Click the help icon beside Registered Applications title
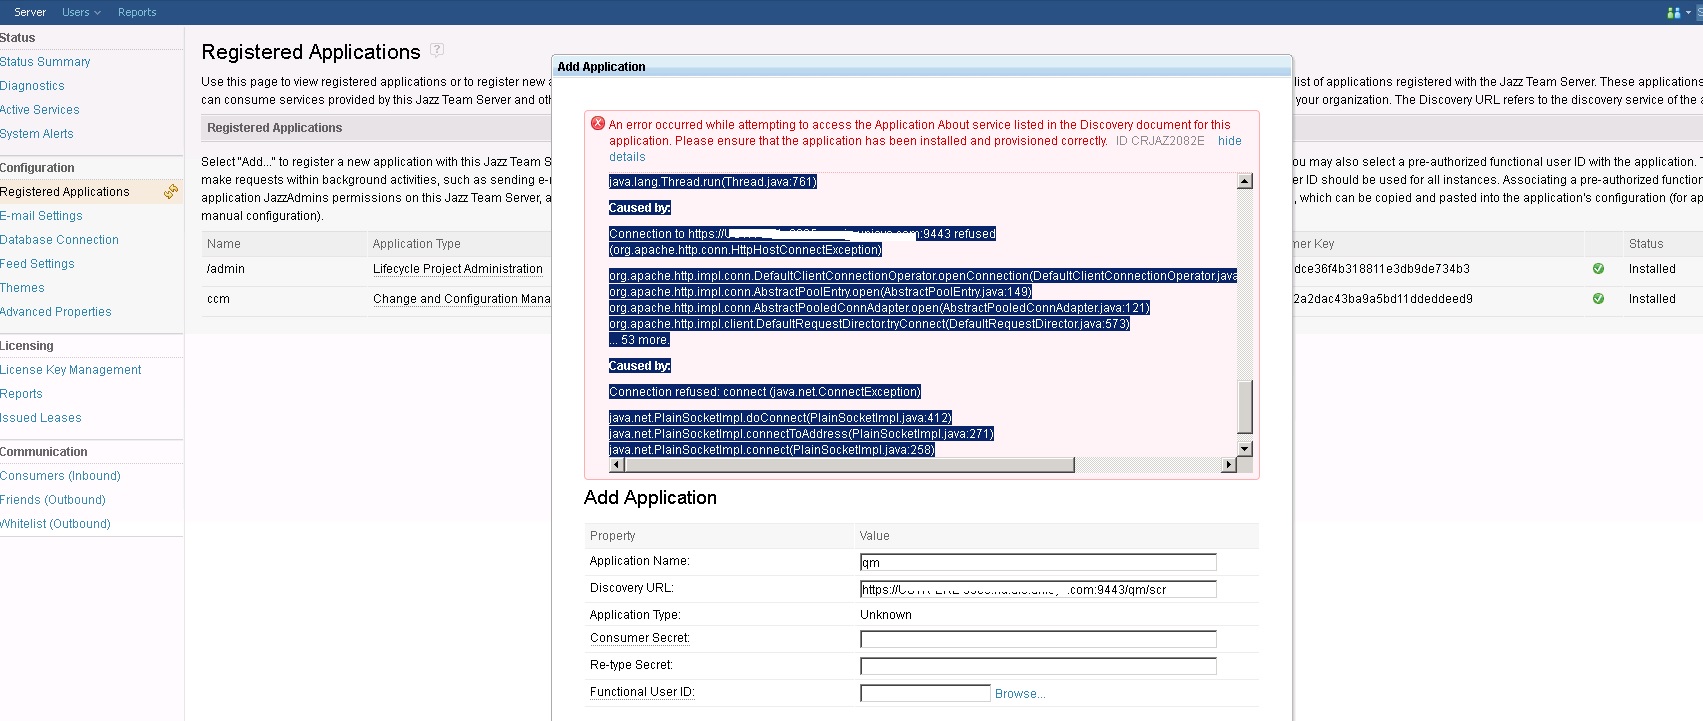 (x=437, y=50)
